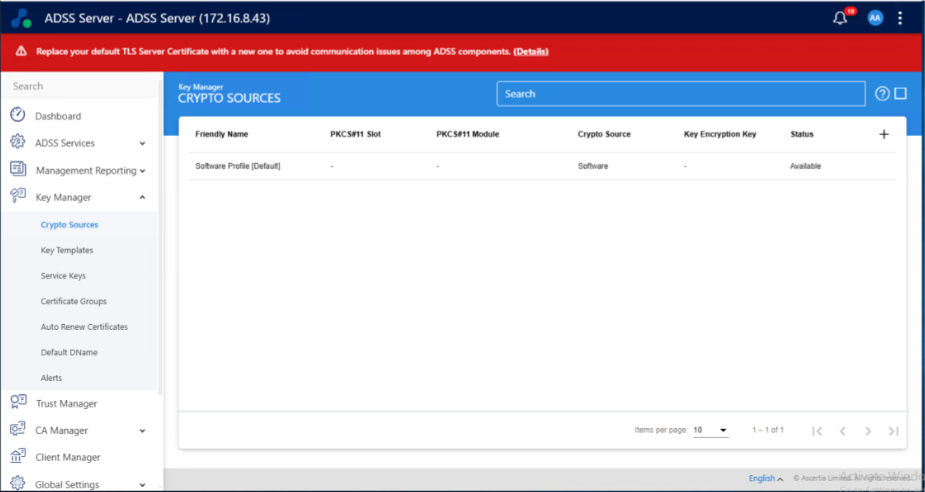Click the Software crypto source cell

pos(593,166)
